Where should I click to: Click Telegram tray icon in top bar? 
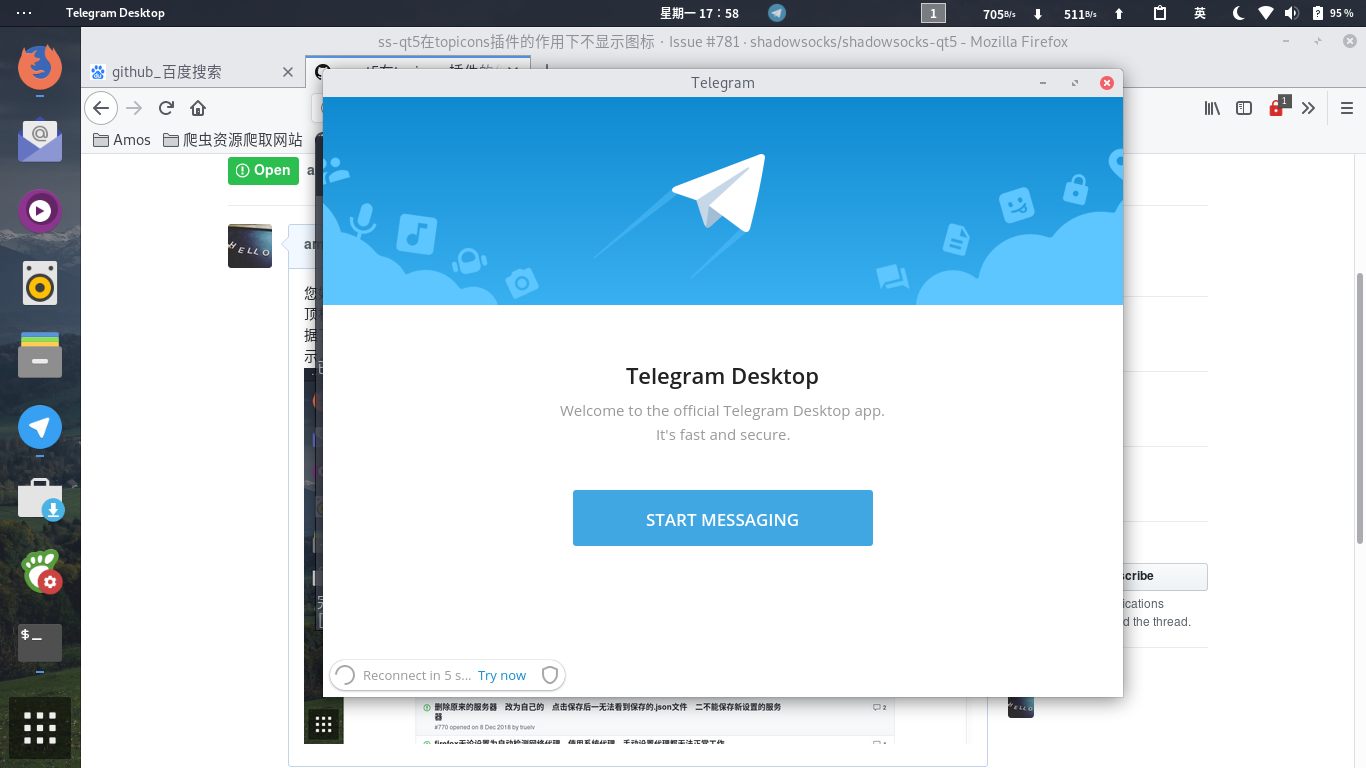click(777, 13)
